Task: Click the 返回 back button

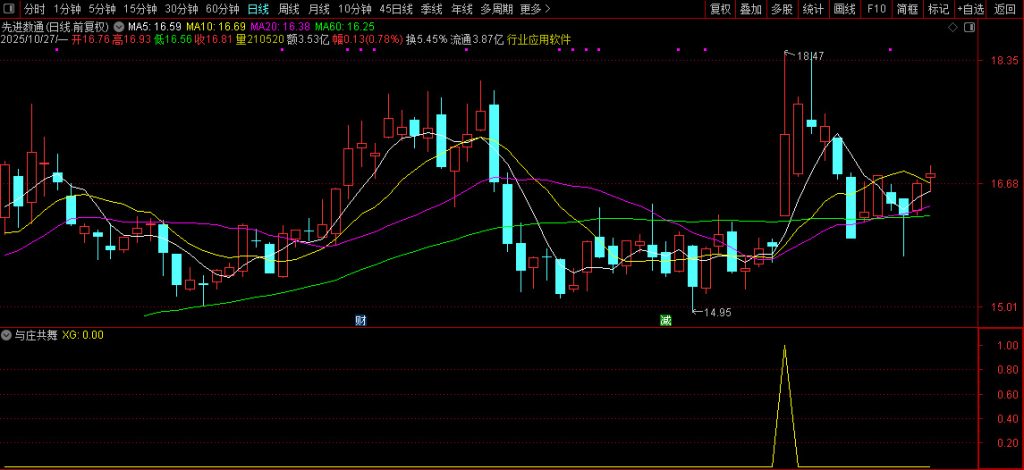Action: pyautogui.click(x=1005, y=9)
